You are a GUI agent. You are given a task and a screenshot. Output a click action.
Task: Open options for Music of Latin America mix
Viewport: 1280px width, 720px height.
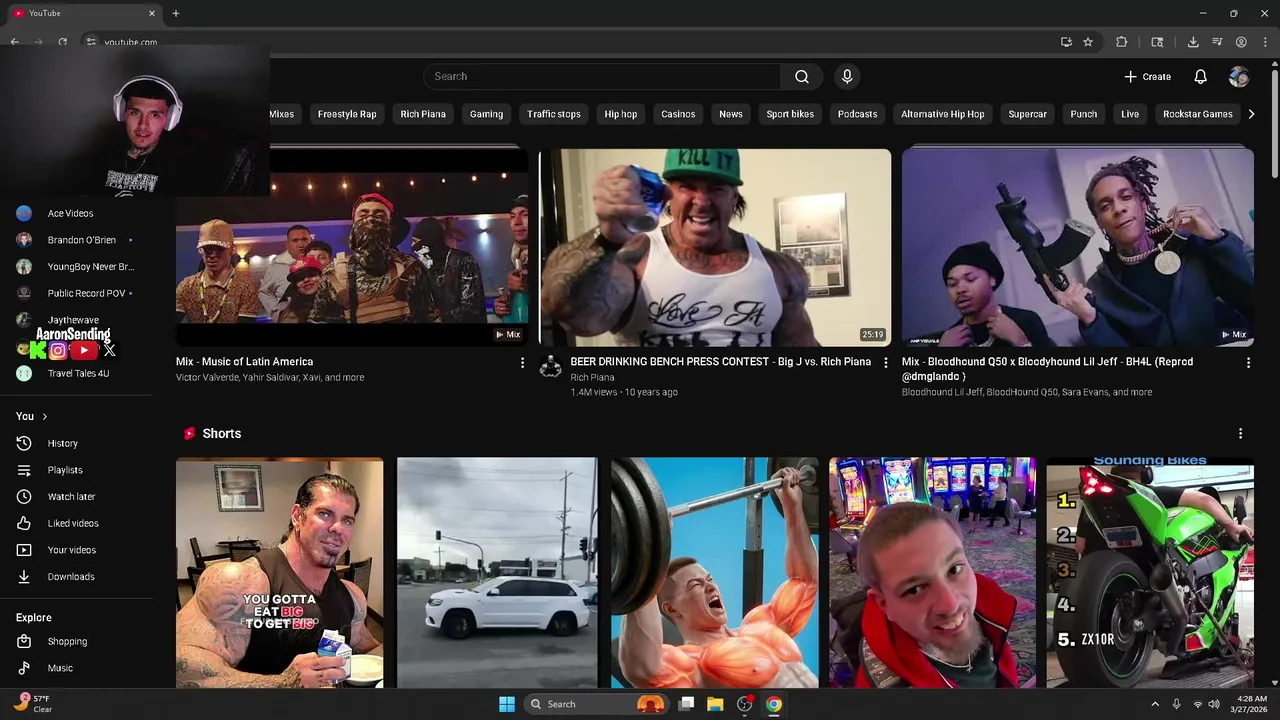pos(522,363)
